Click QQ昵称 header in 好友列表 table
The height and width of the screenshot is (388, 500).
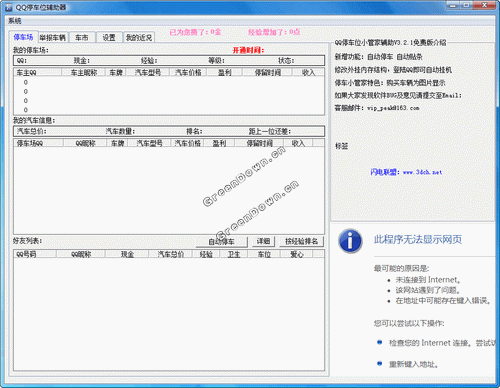(81, 254)
